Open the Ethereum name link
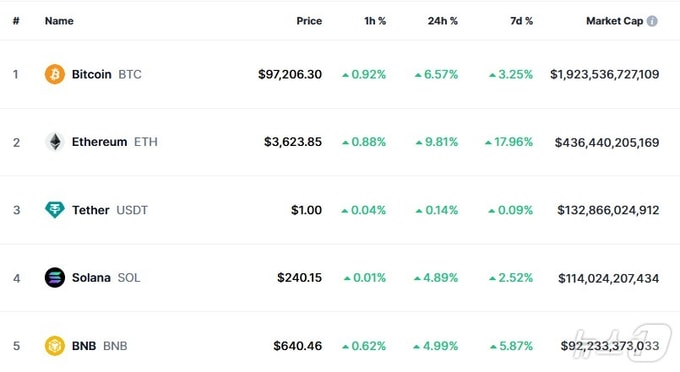This screenshot has height=372, width=680. pyautogui.click(x=99, y=142)
